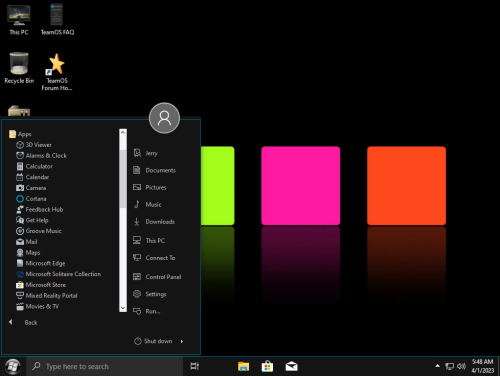Show hidden system tray icons
Viewport: 500px width, 376px height.
(x=437, y=366)
